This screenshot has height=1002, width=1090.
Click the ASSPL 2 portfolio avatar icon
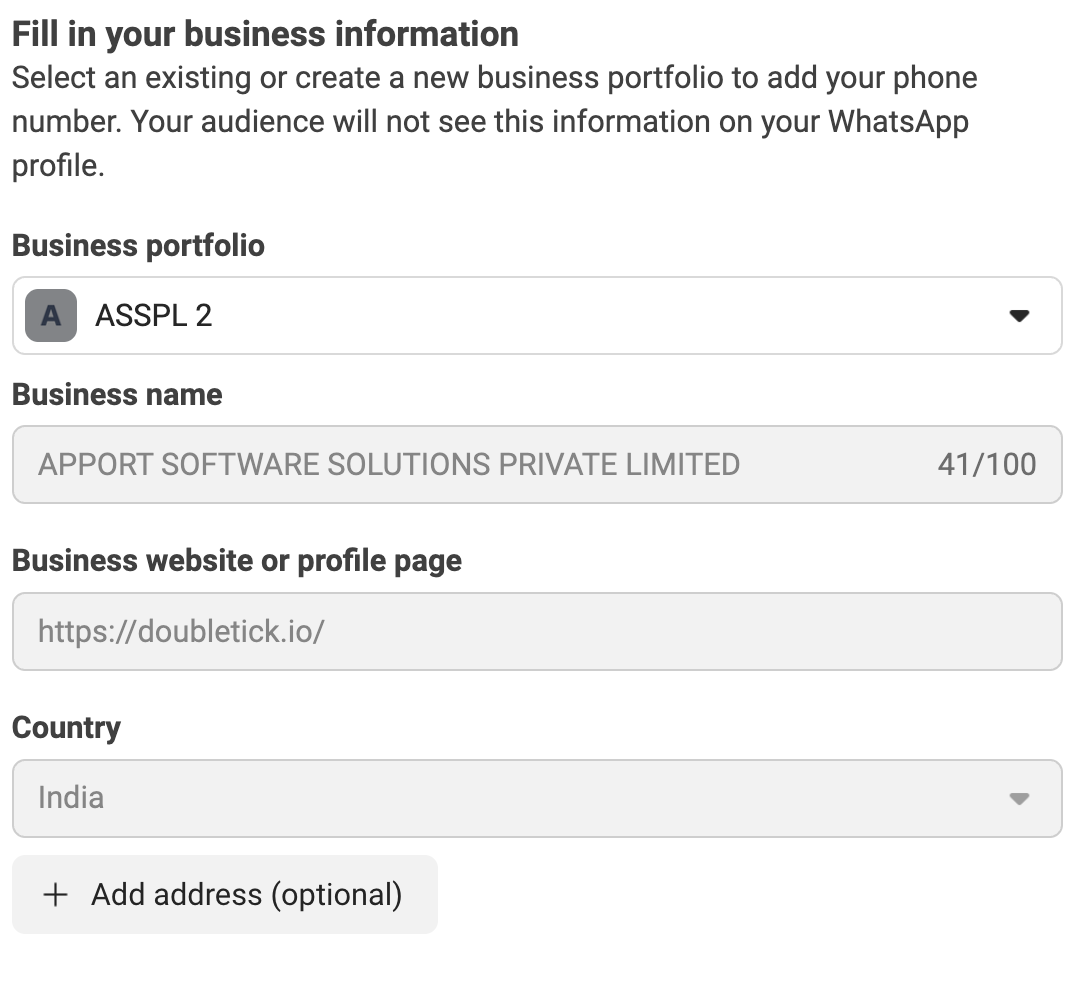point(51,316)
